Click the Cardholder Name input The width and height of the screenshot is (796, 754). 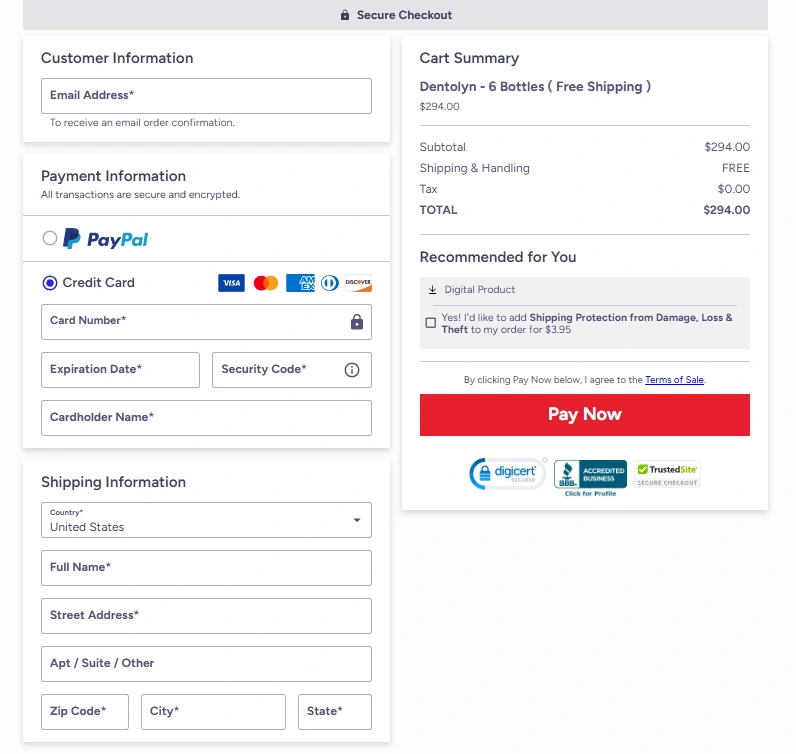coord(206,418)
